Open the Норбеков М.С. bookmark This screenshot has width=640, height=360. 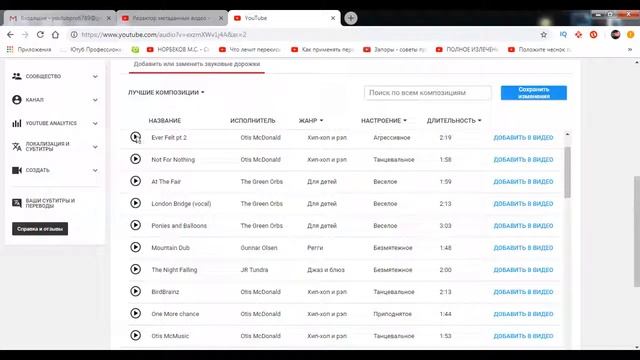pyautogui.click(x=178, y=49)
